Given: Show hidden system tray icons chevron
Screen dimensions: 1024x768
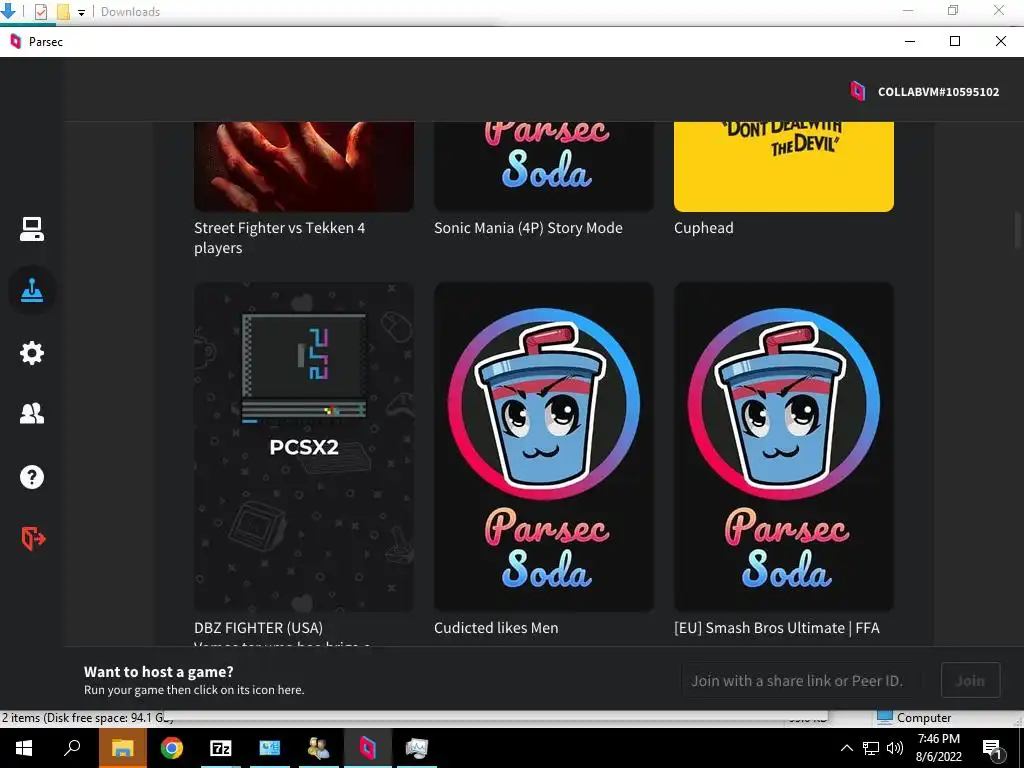Looking at the screenshot, I should click(x=846, y=748).
